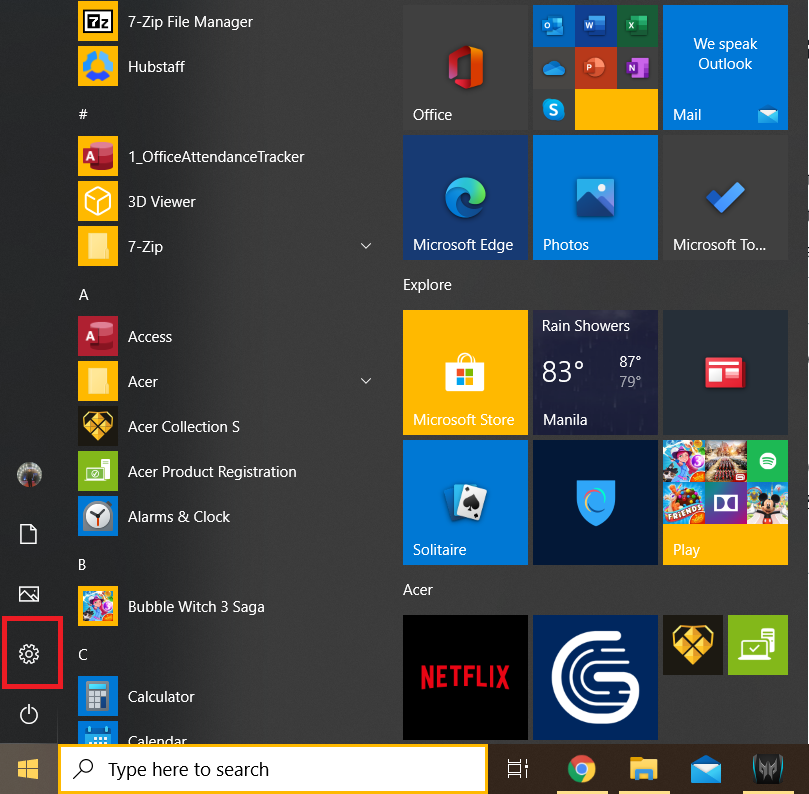Viewport: 809px width, 794px height.
Task: Click the Acer group heading
Action: [417, 590]
